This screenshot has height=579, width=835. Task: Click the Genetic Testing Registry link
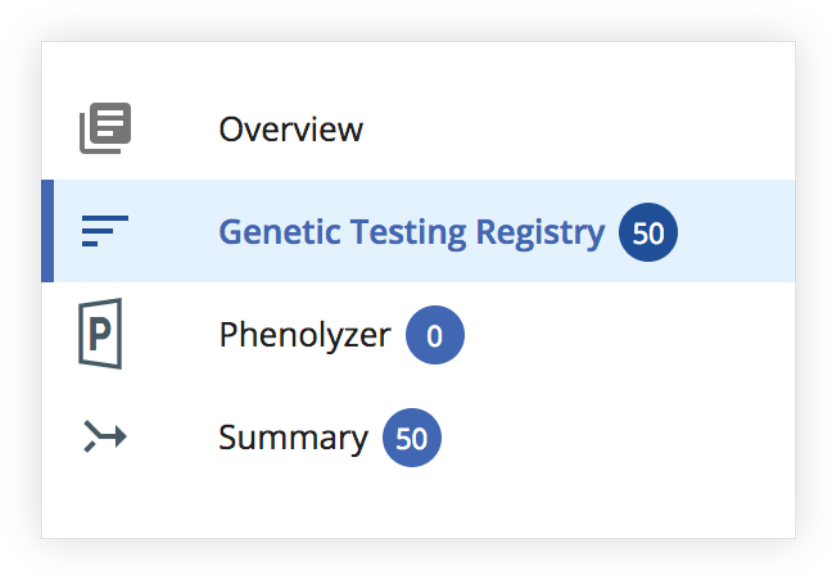pos(410,231)
